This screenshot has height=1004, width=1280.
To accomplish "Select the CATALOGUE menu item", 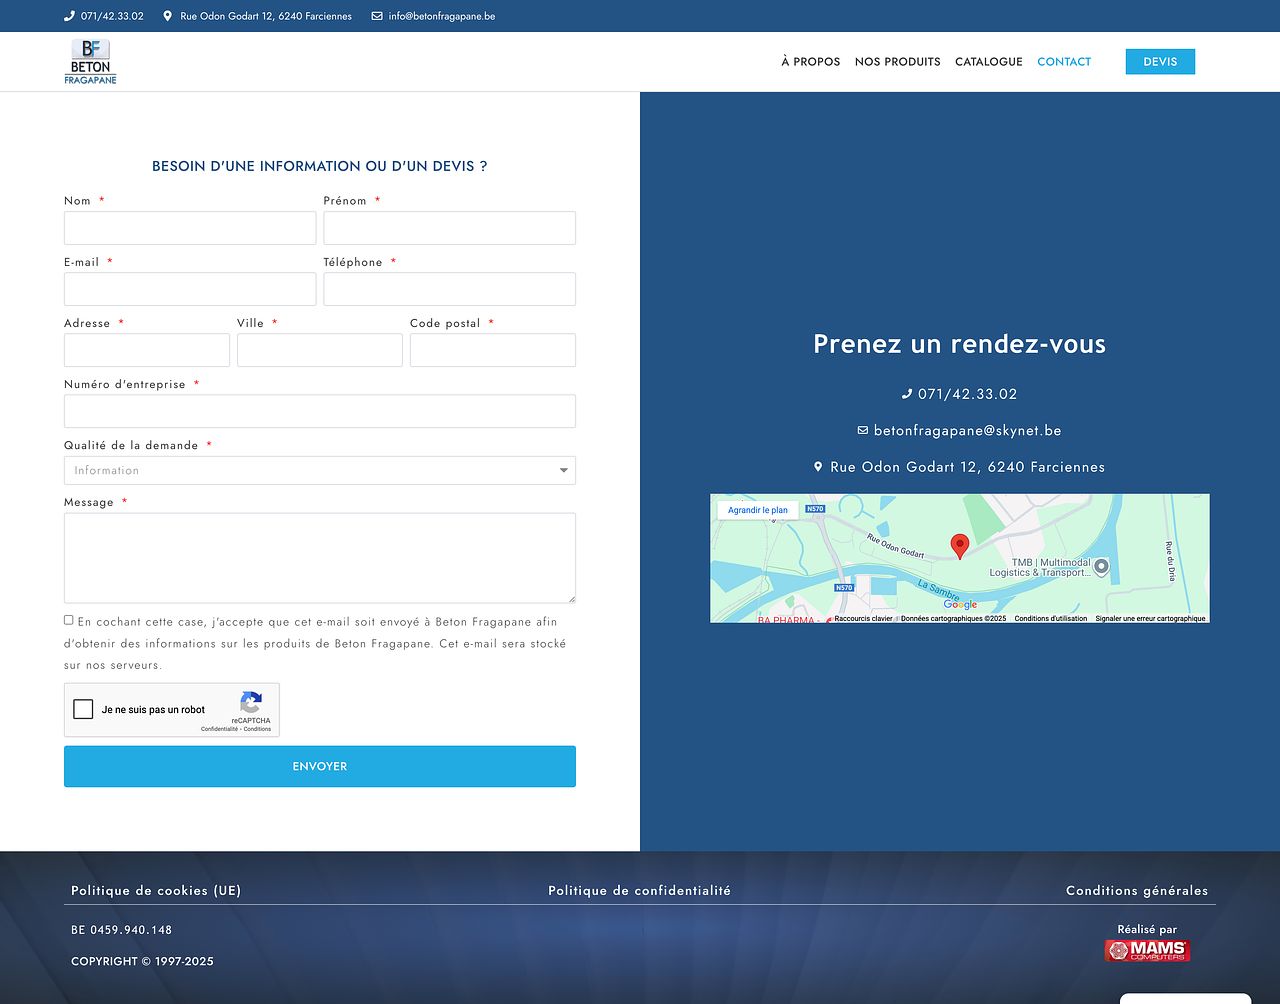I will click(x=988, y=61).
